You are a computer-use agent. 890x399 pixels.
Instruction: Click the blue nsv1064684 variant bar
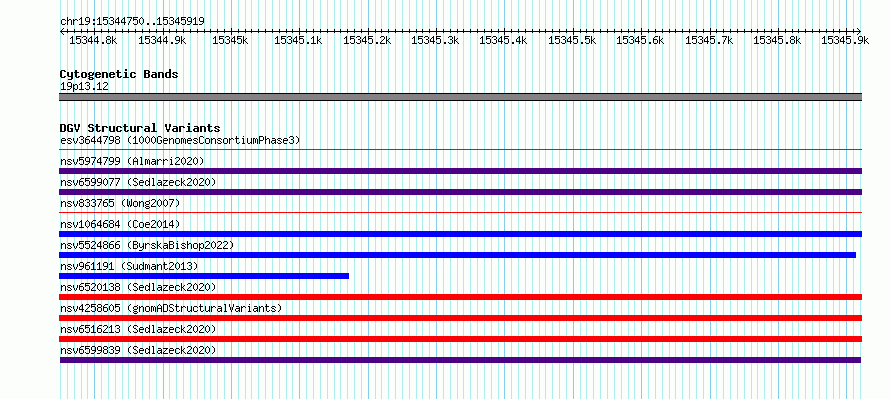pyautogui.click(x=460, y=234)
